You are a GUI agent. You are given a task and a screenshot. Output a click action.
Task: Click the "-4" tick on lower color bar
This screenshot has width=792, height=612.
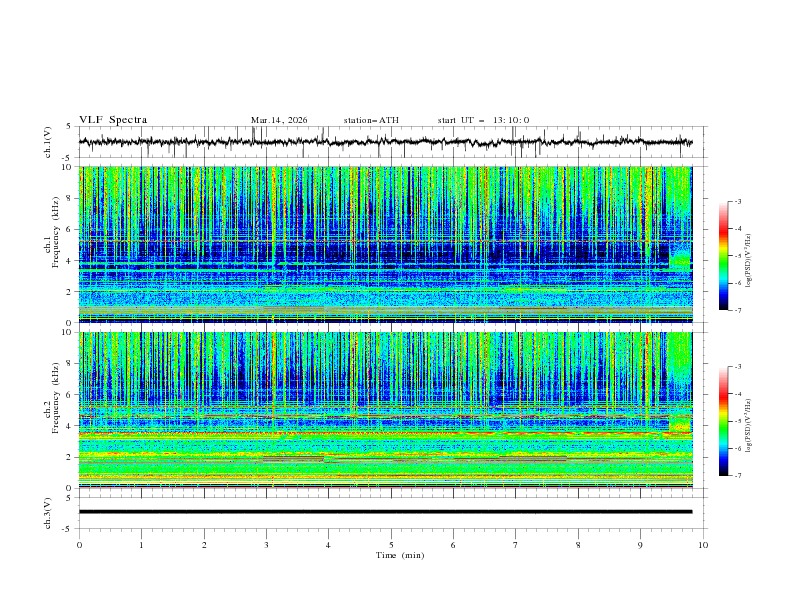pos(737,394)
